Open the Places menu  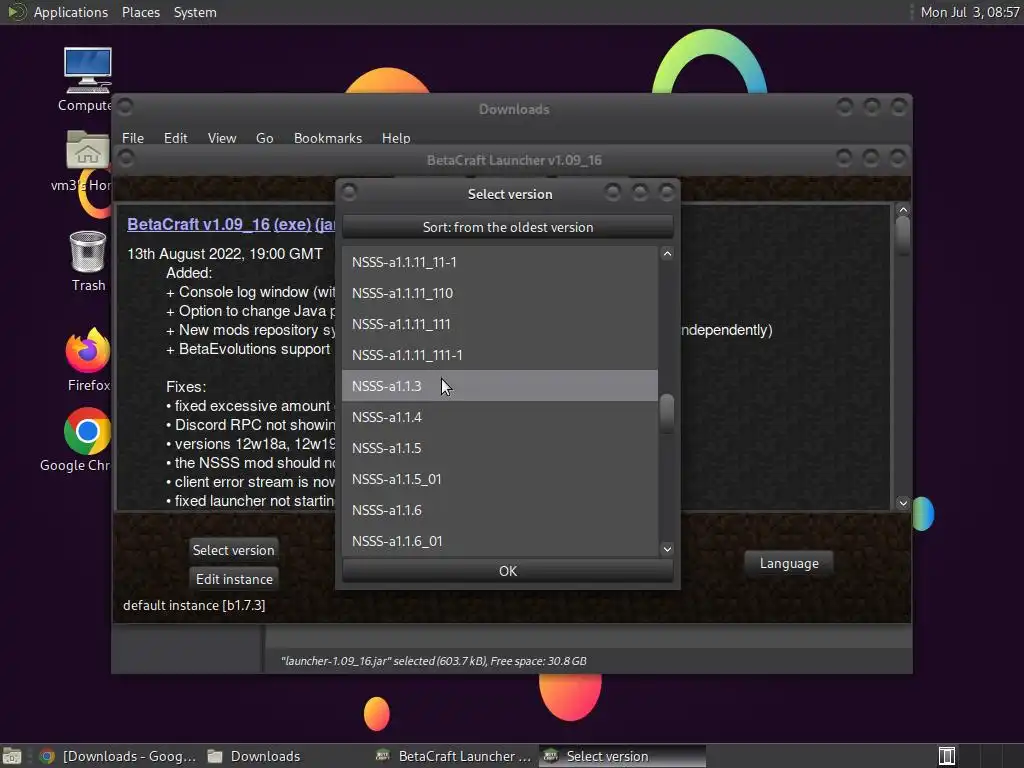140,12
